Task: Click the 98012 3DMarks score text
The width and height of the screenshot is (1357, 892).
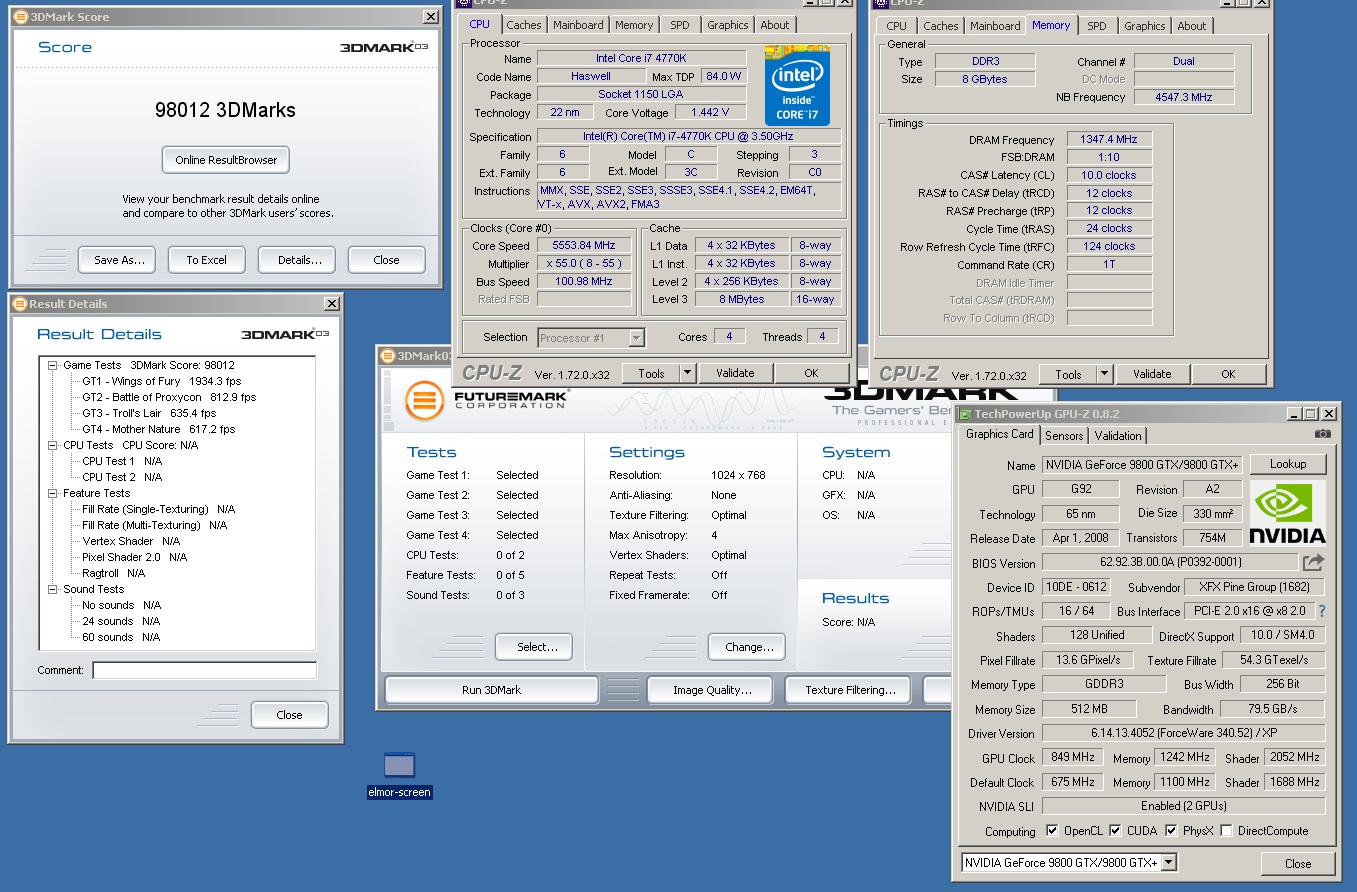Action: [225, 111]
